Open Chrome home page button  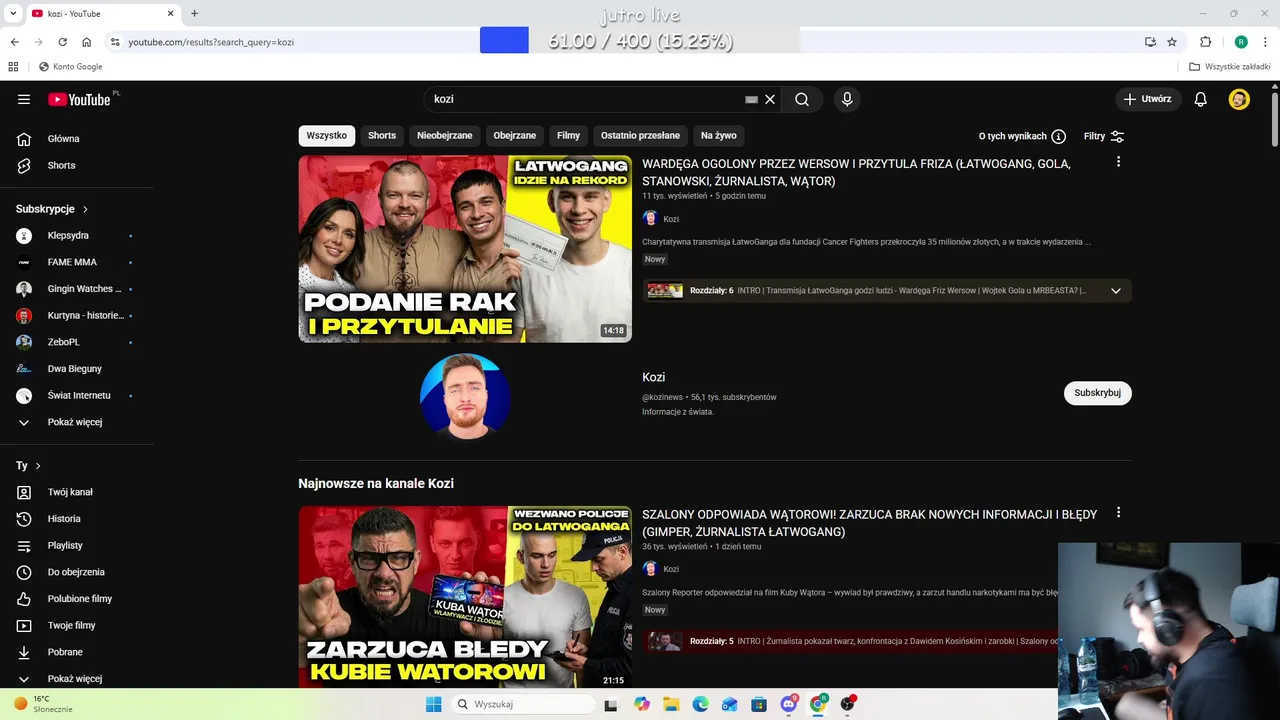87,42
